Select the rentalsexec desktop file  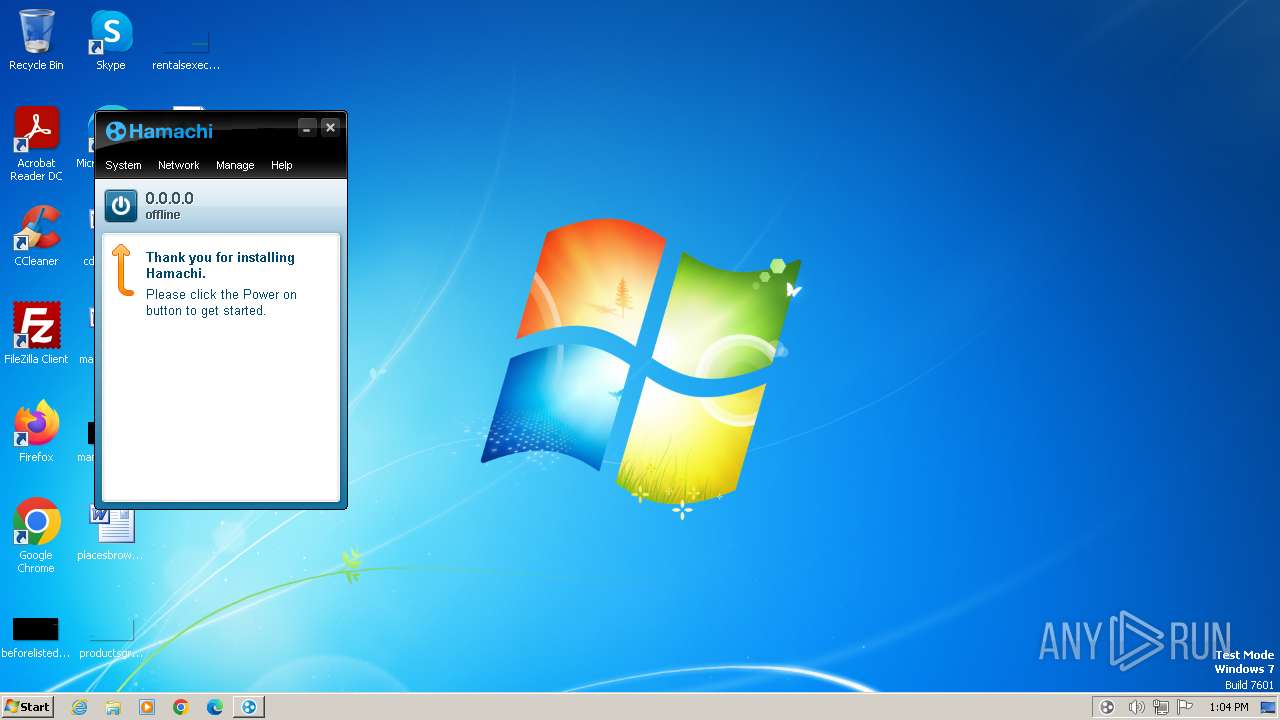point(186,48)
